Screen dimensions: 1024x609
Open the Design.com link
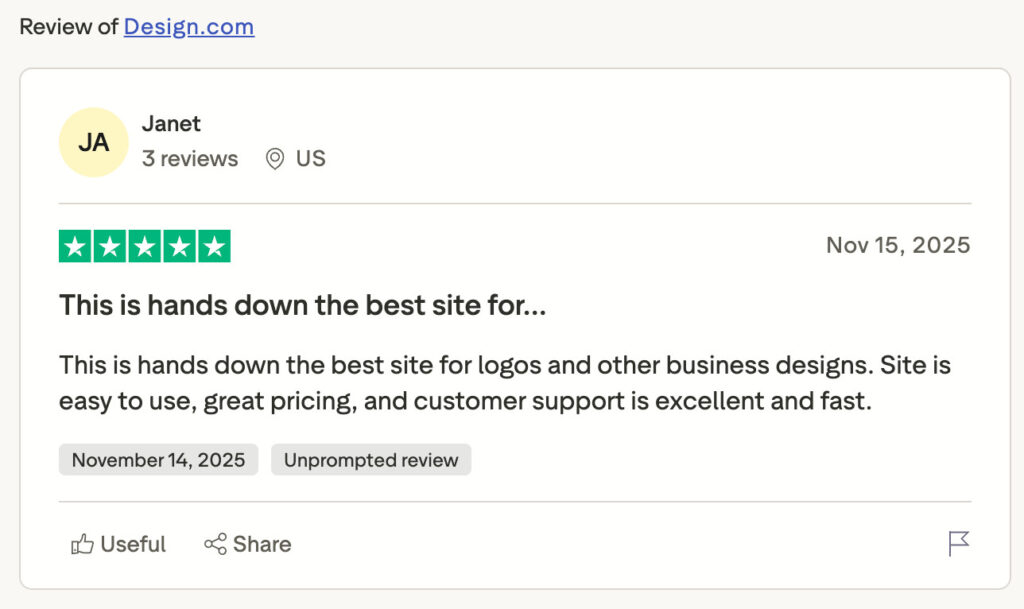click(189, 27)
